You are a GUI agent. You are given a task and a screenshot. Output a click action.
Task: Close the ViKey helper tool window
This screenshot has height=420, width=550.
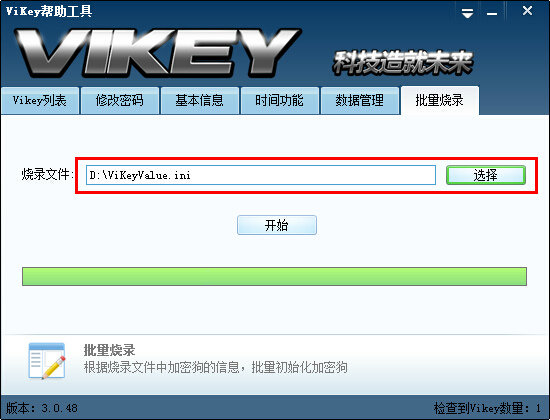click(527, 11)
